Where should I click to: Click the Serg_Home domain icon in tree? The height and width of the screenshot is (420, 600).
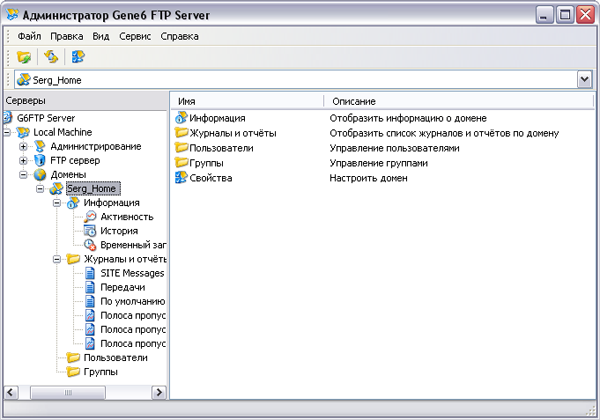click(x=57, y=189)
